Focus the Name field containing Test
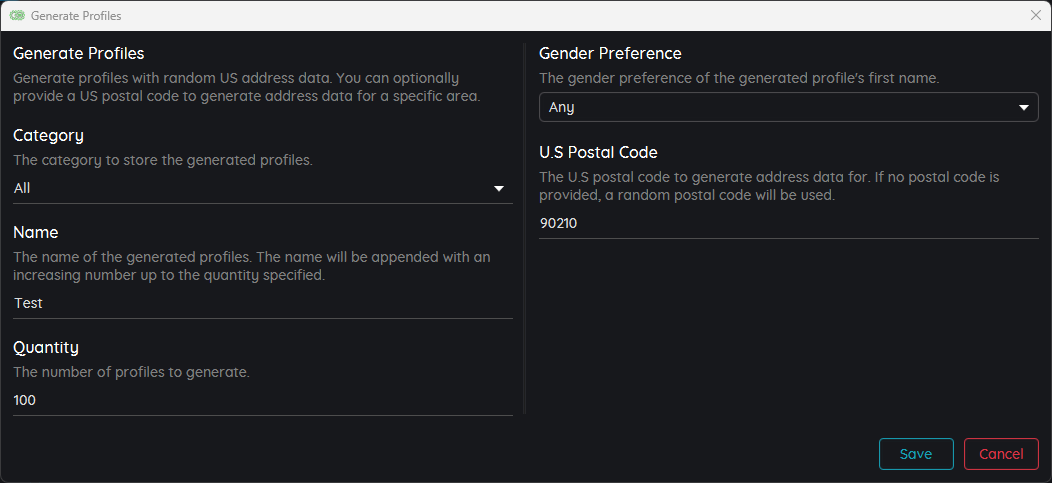The image size is (1052, 483). [262, 303]
